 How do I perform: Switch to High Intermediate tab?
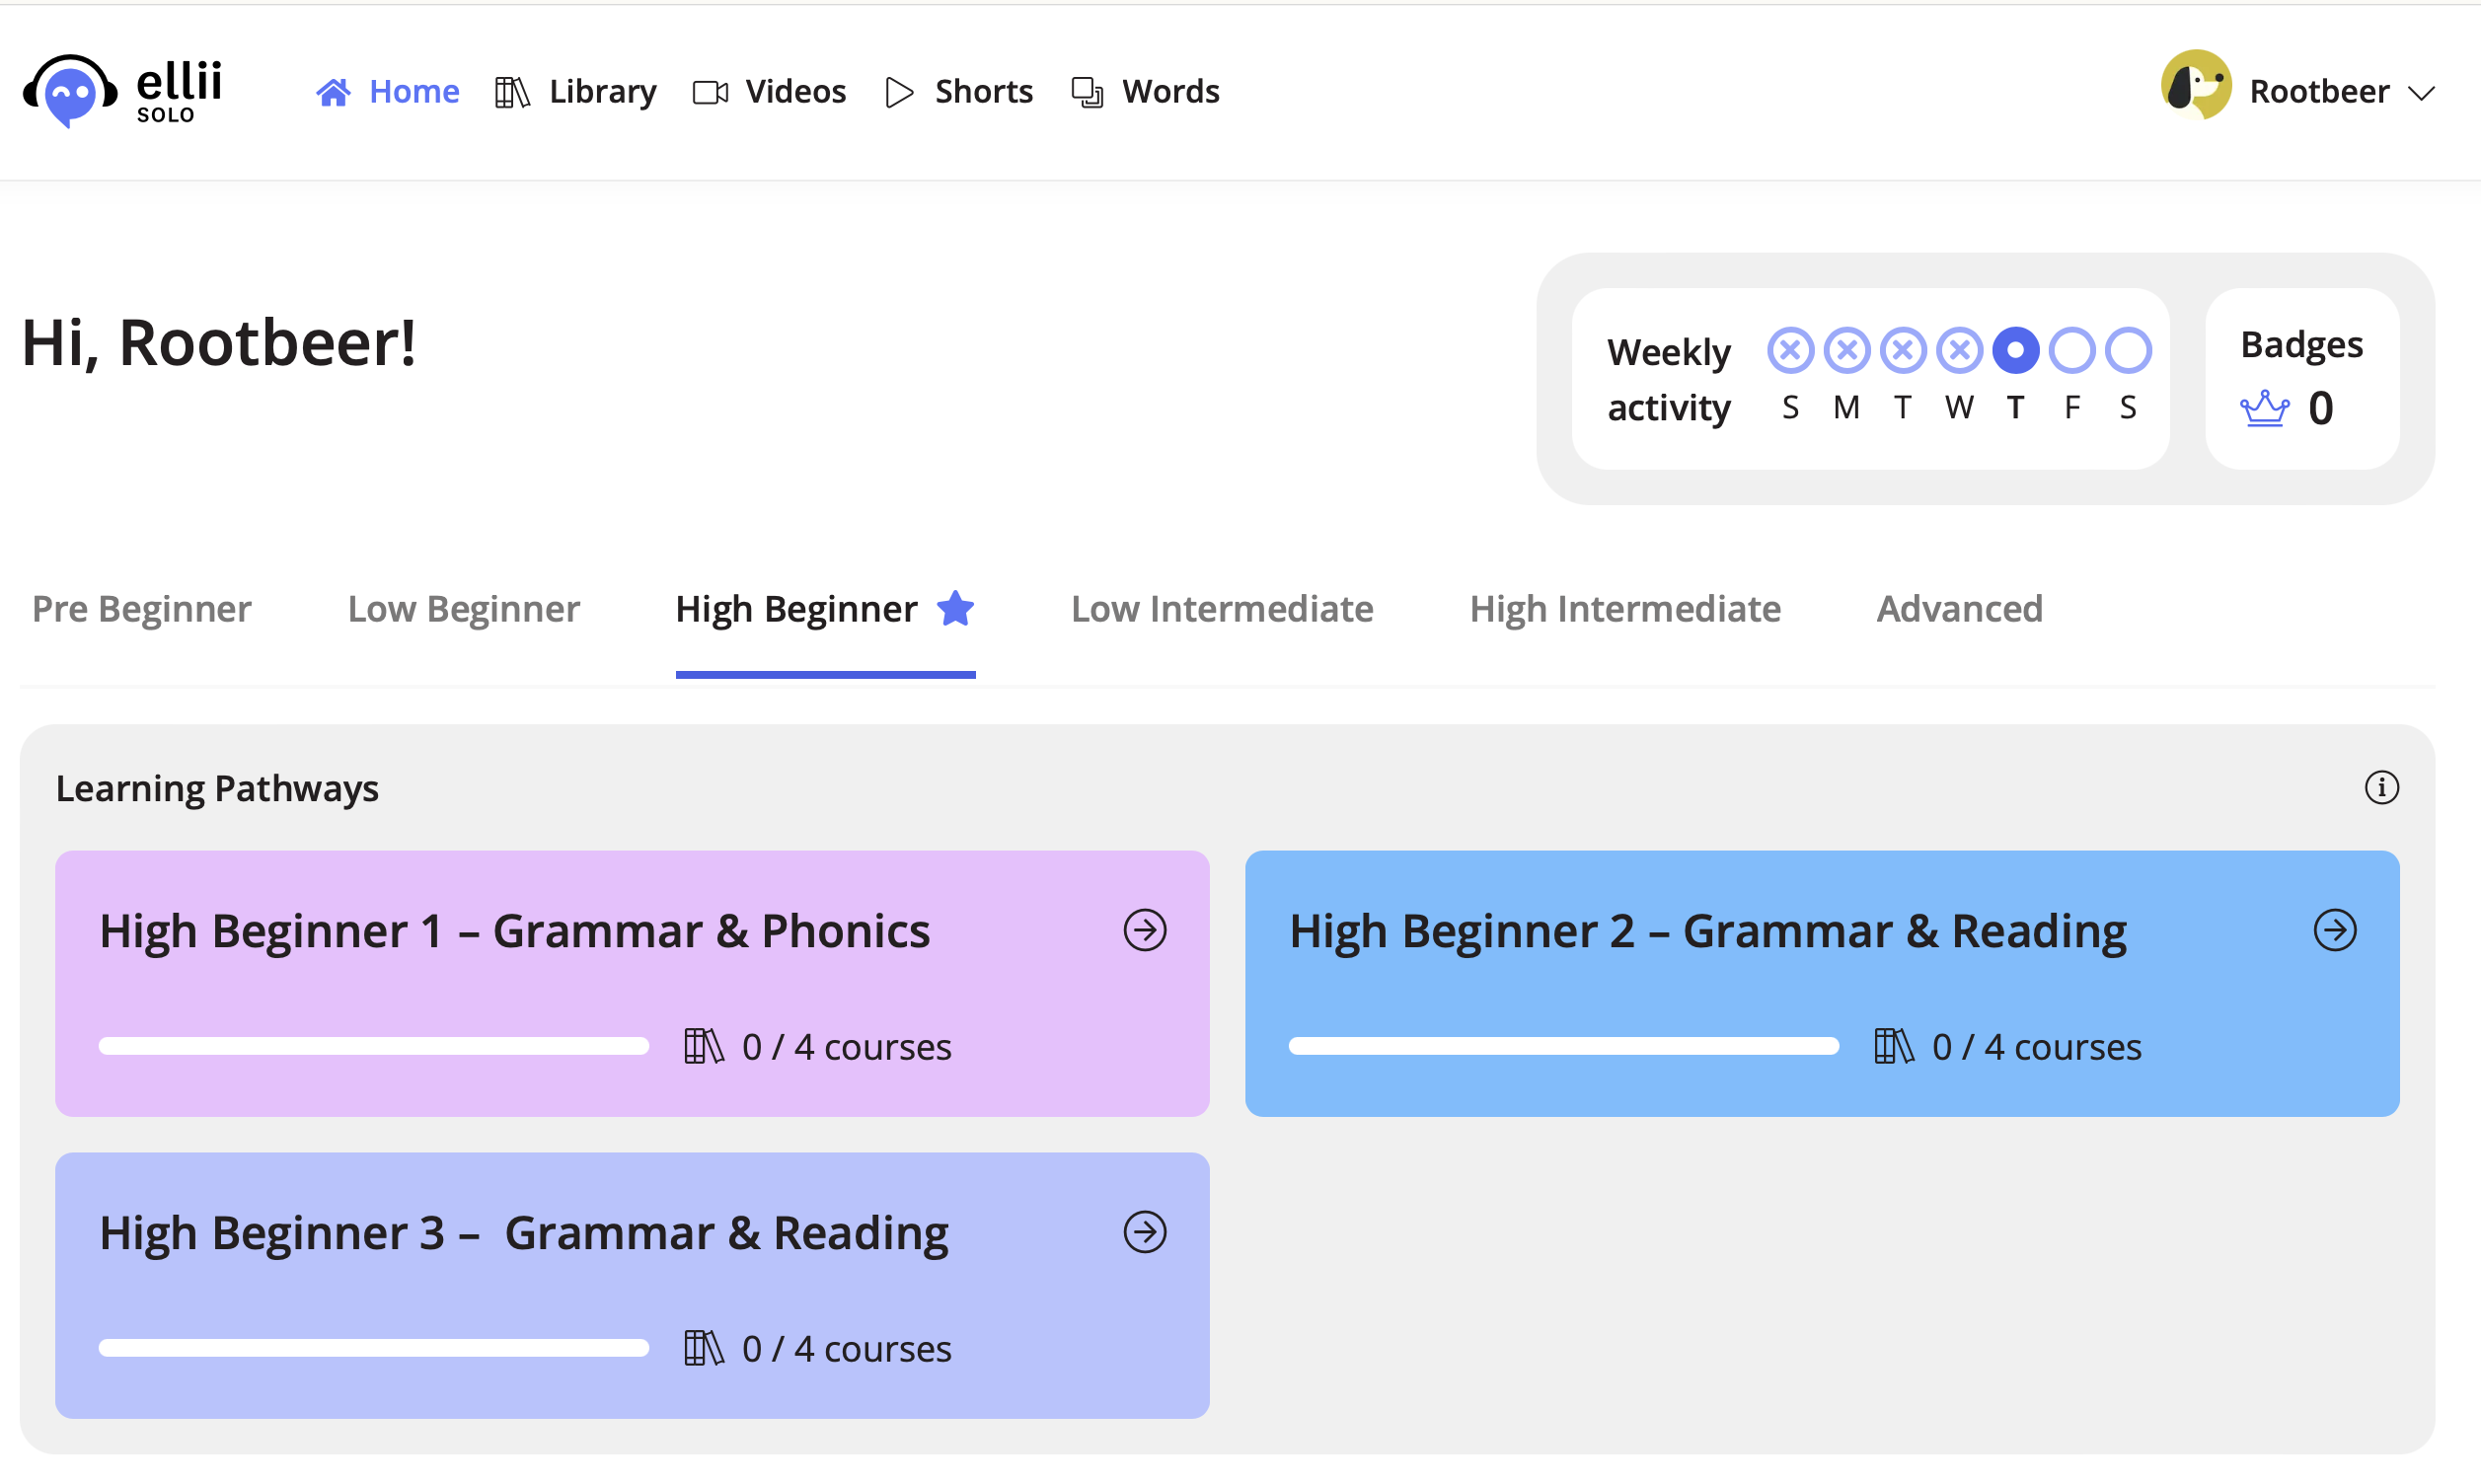[x=1625, y=609]
